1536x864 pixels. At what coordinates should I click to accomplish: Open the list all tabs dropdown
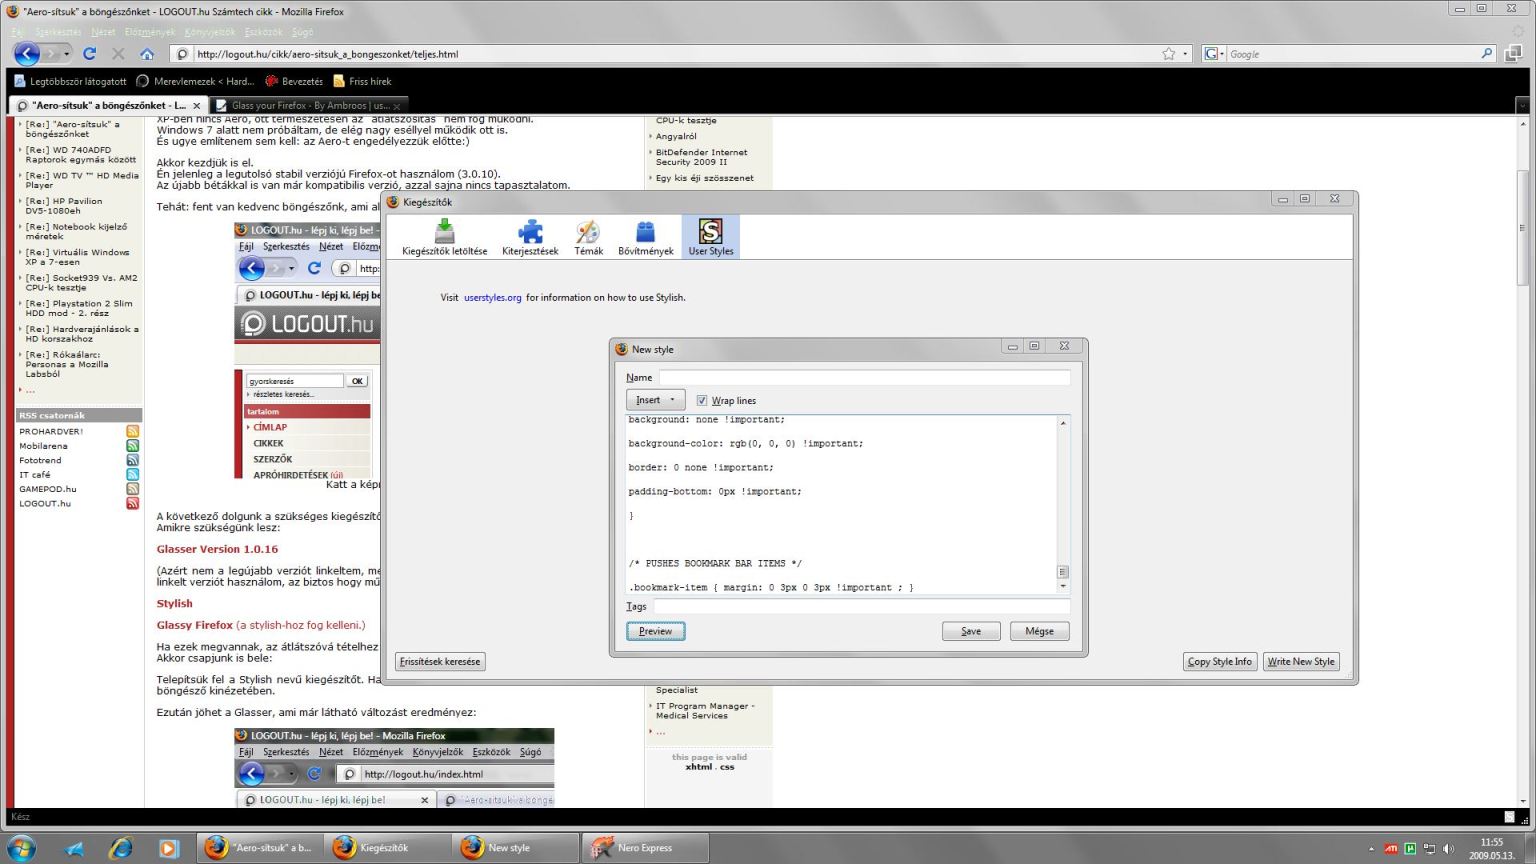point(1523,105)
